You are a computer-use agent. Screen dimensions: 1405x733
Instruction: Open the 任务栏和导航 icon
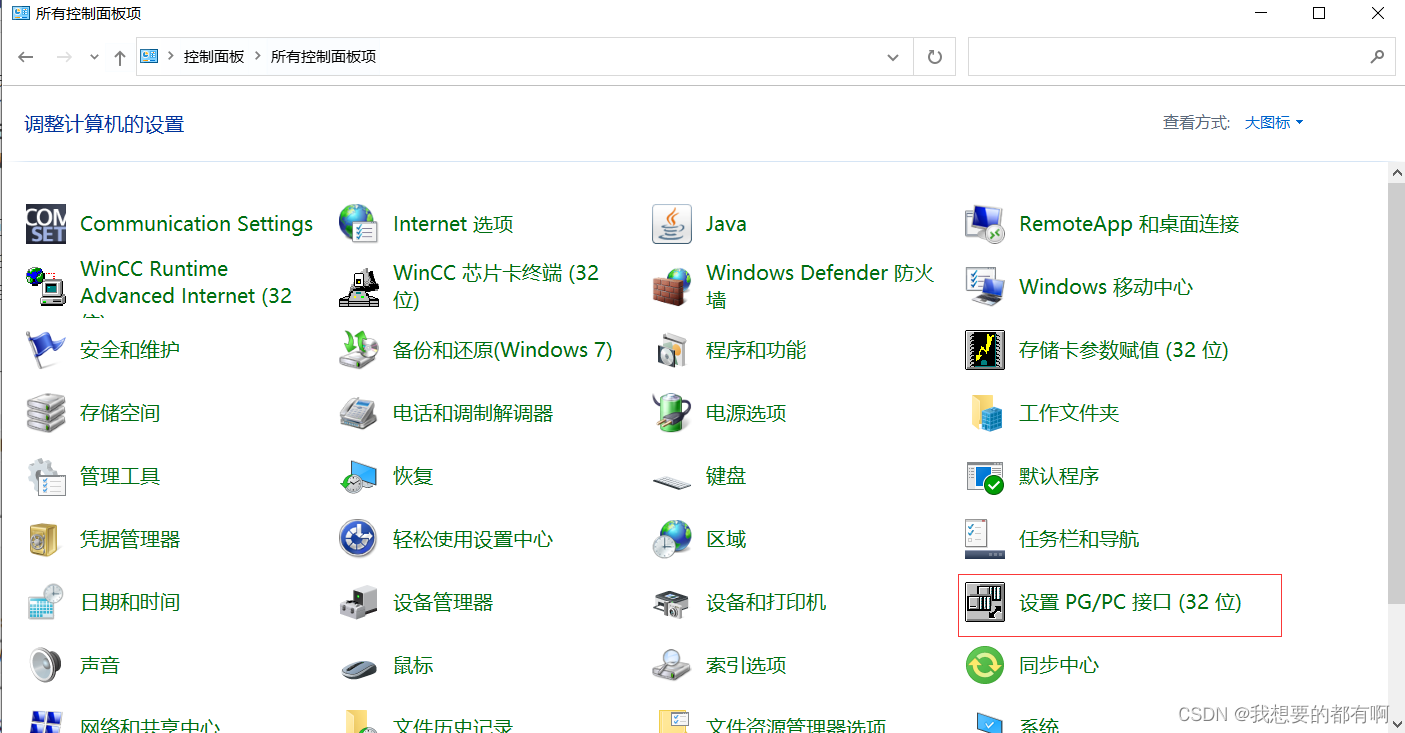tap(985, 539)
